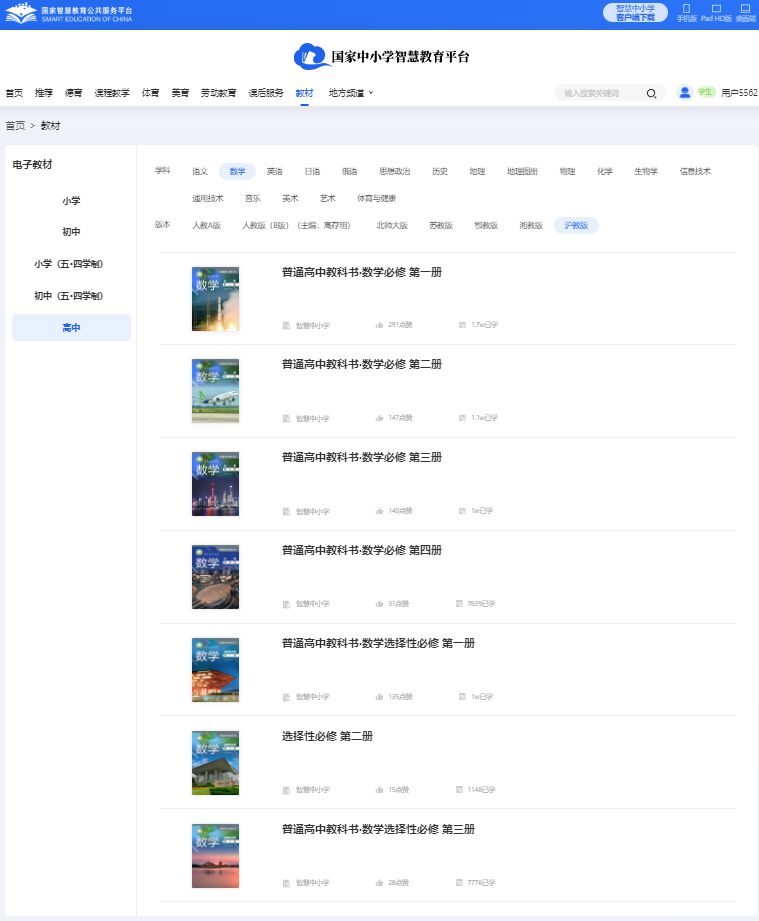Click the 智慧中小学 client download button
The image size is (759, 921).
(x=635, y=12)
